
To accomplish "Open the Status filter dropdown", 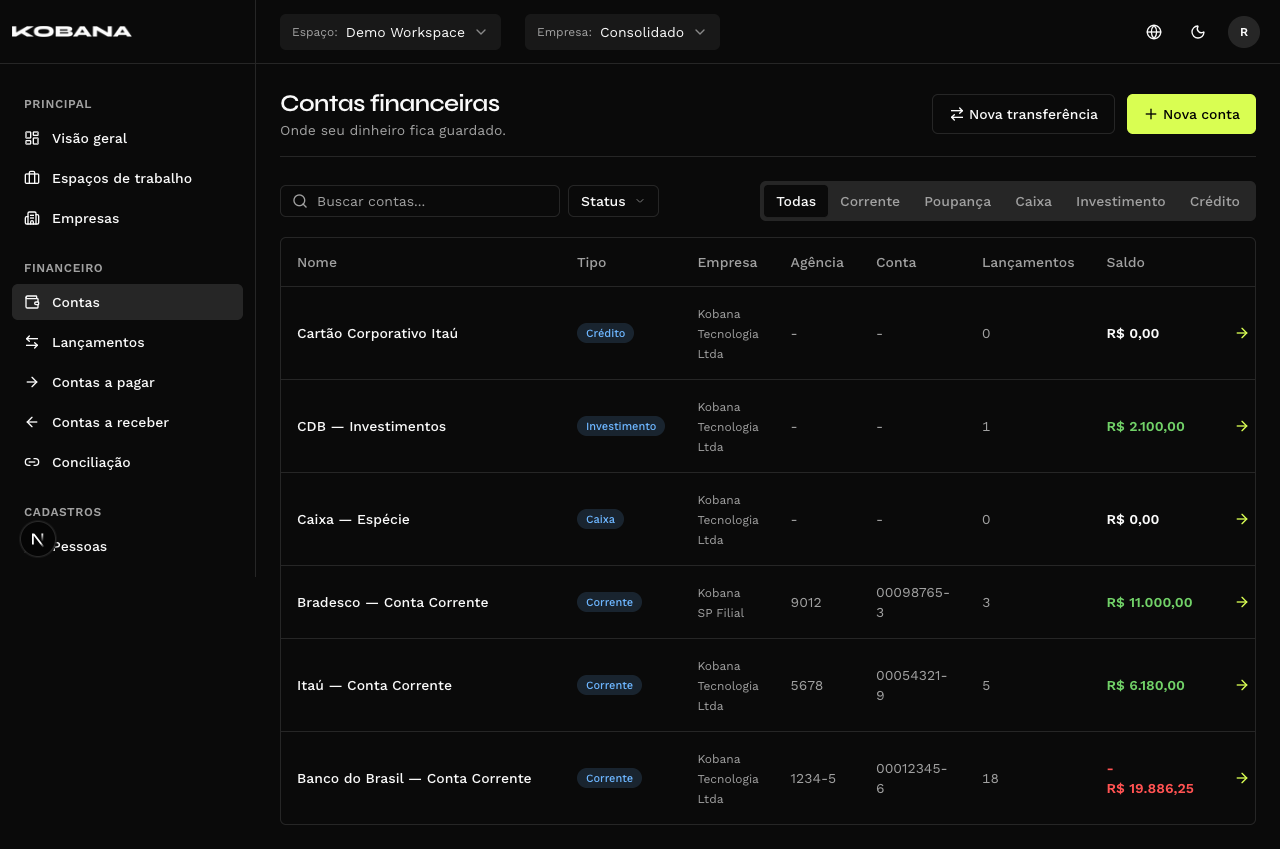I will 613,201.
